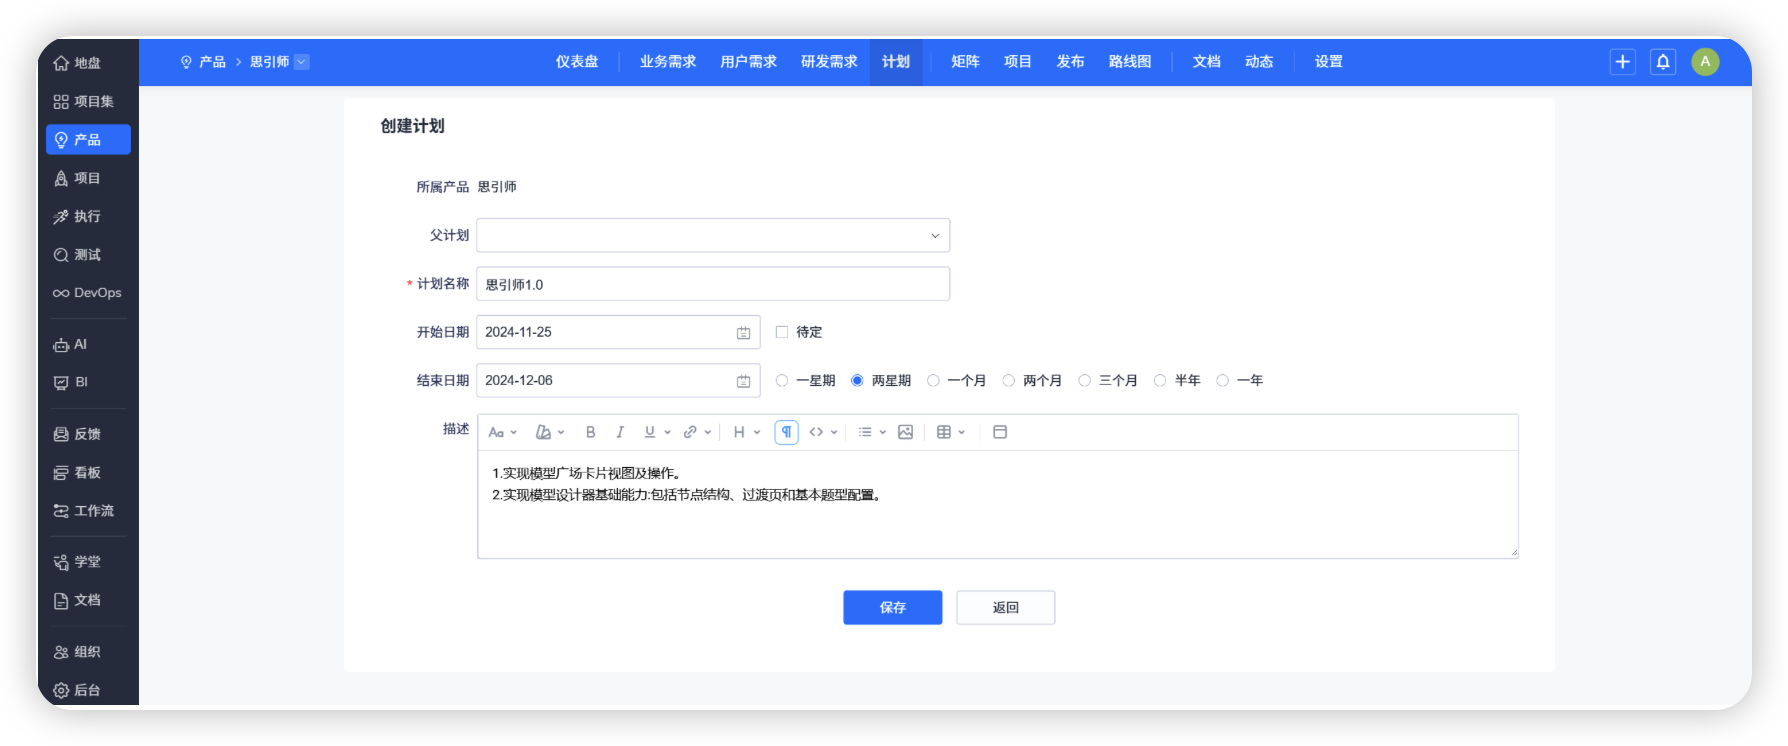Click the list icon in editor toolbar
1788x746 pixels.
pos(865,432)
